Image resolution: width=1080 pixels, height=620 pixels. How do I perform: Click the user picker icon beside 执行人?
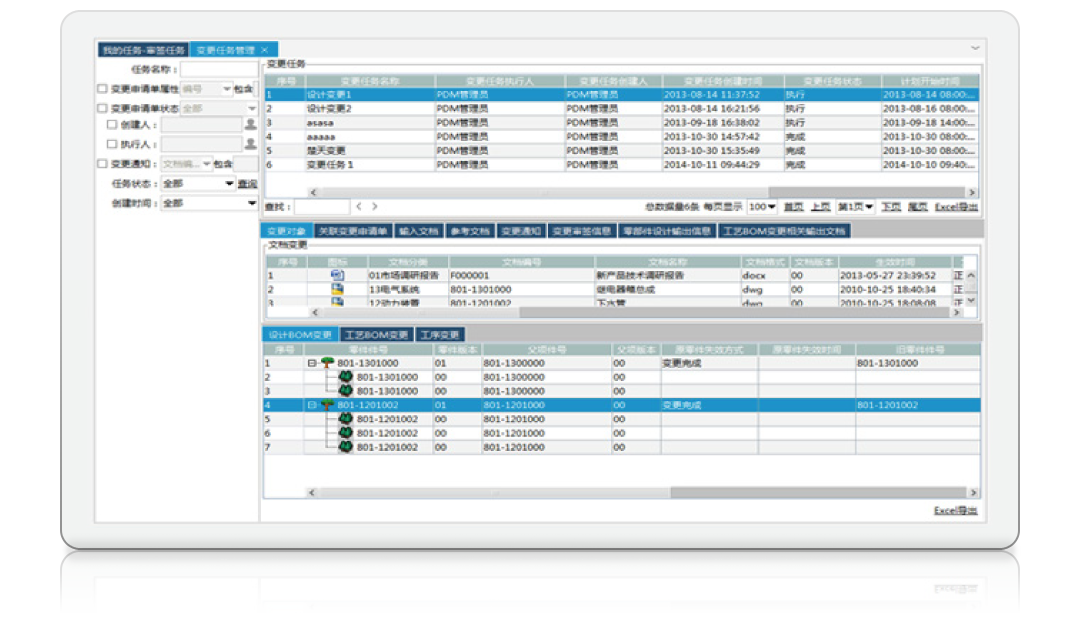(250, 144)
